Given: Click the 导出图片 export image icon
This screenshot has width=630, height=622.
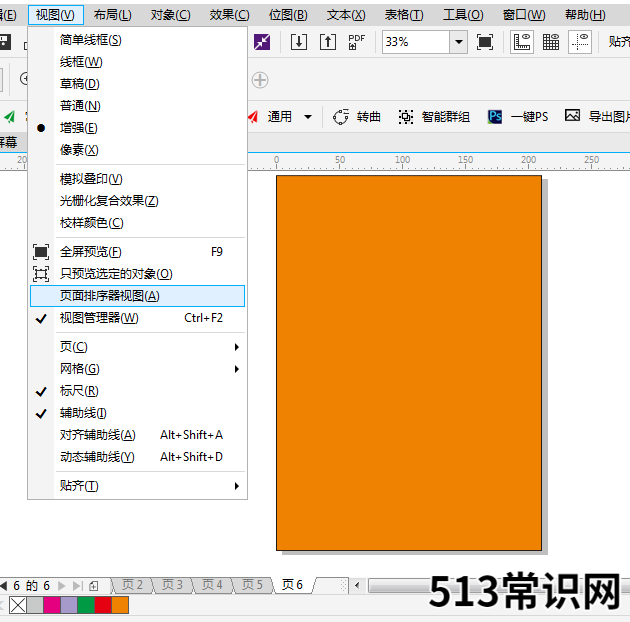Looking at the screenshot, I should (x=572, y=116).
